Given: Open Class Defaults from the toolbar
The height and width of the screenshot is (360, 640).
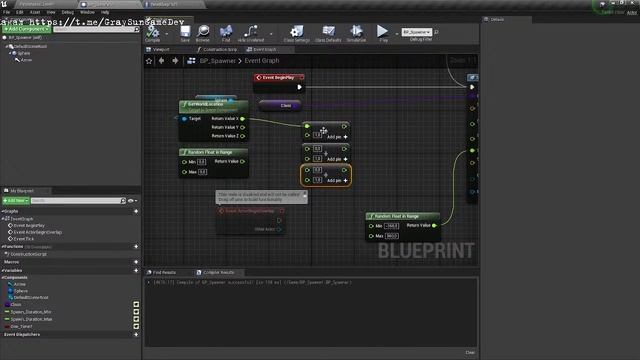Looking at the screenshot, I should (x=328, y=33).
